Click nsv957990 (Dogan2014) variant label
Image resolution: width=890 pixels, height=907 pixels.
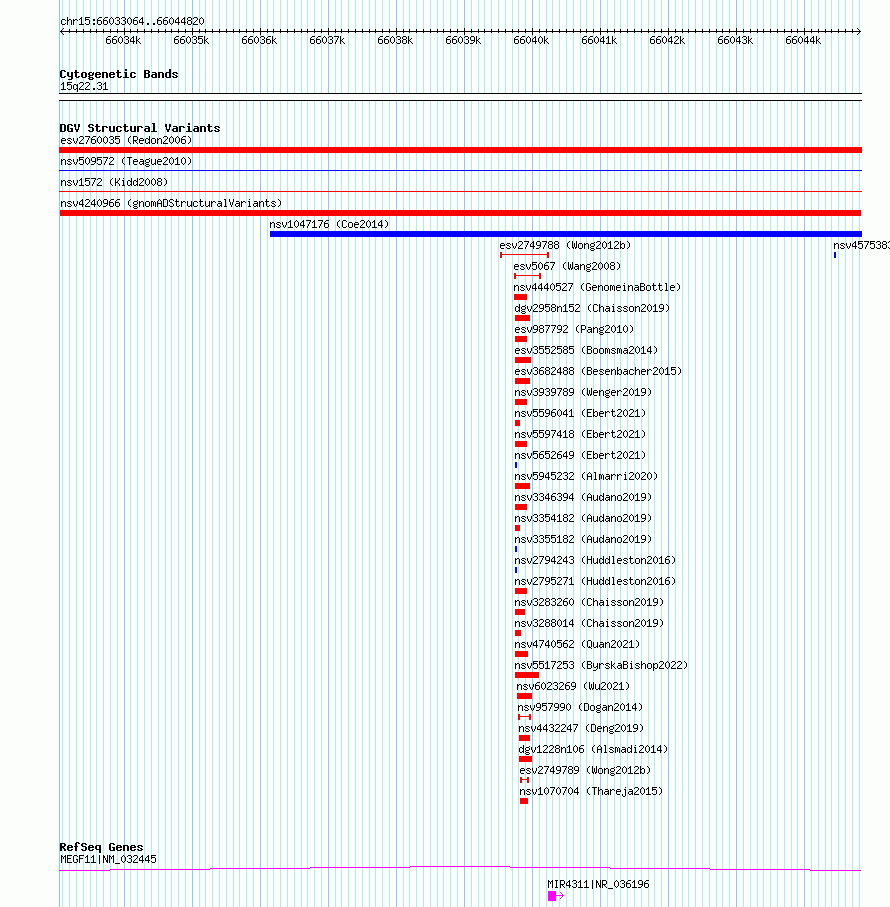click(x=580, y=707)
